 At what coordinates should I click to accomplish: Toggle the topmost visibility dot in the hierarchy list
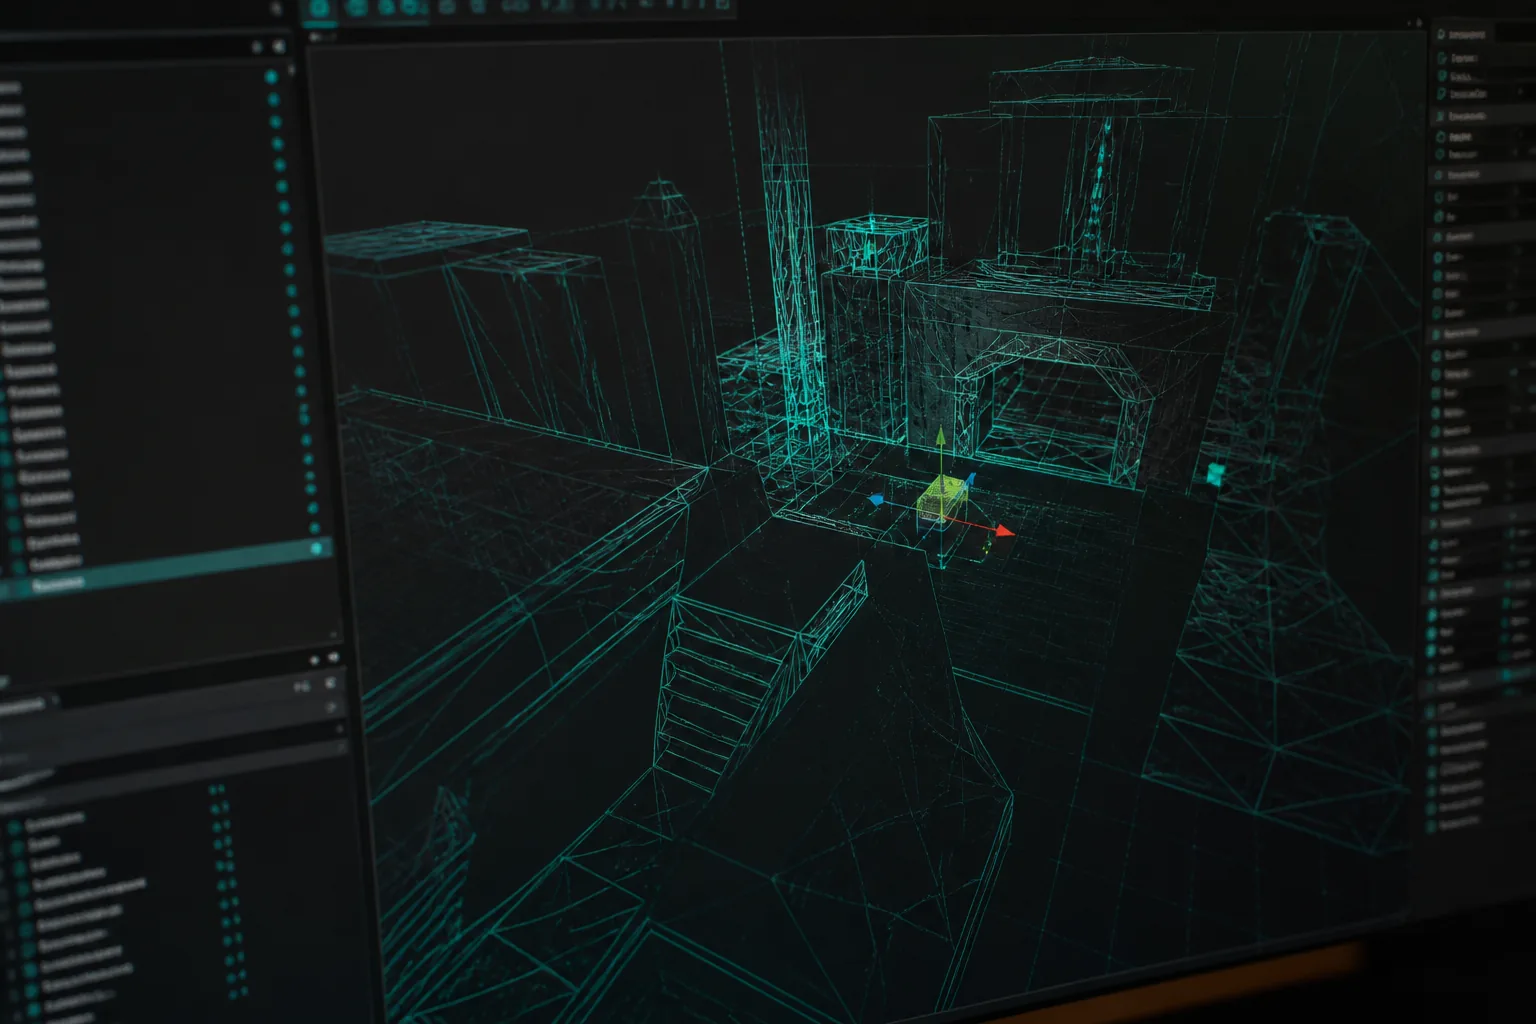pos(271,76)
